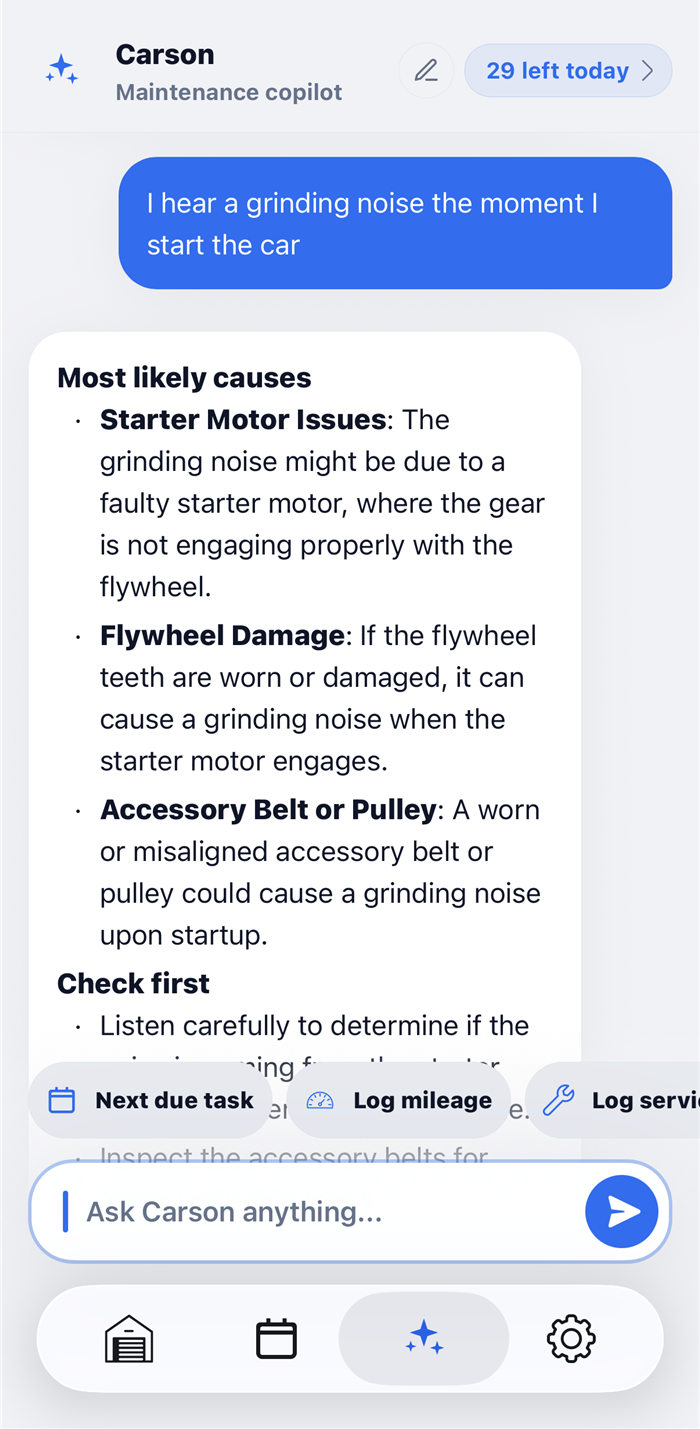Select the AI sparkle copilot tab
The image size is (700, 1429).
tap(424, 1338)
